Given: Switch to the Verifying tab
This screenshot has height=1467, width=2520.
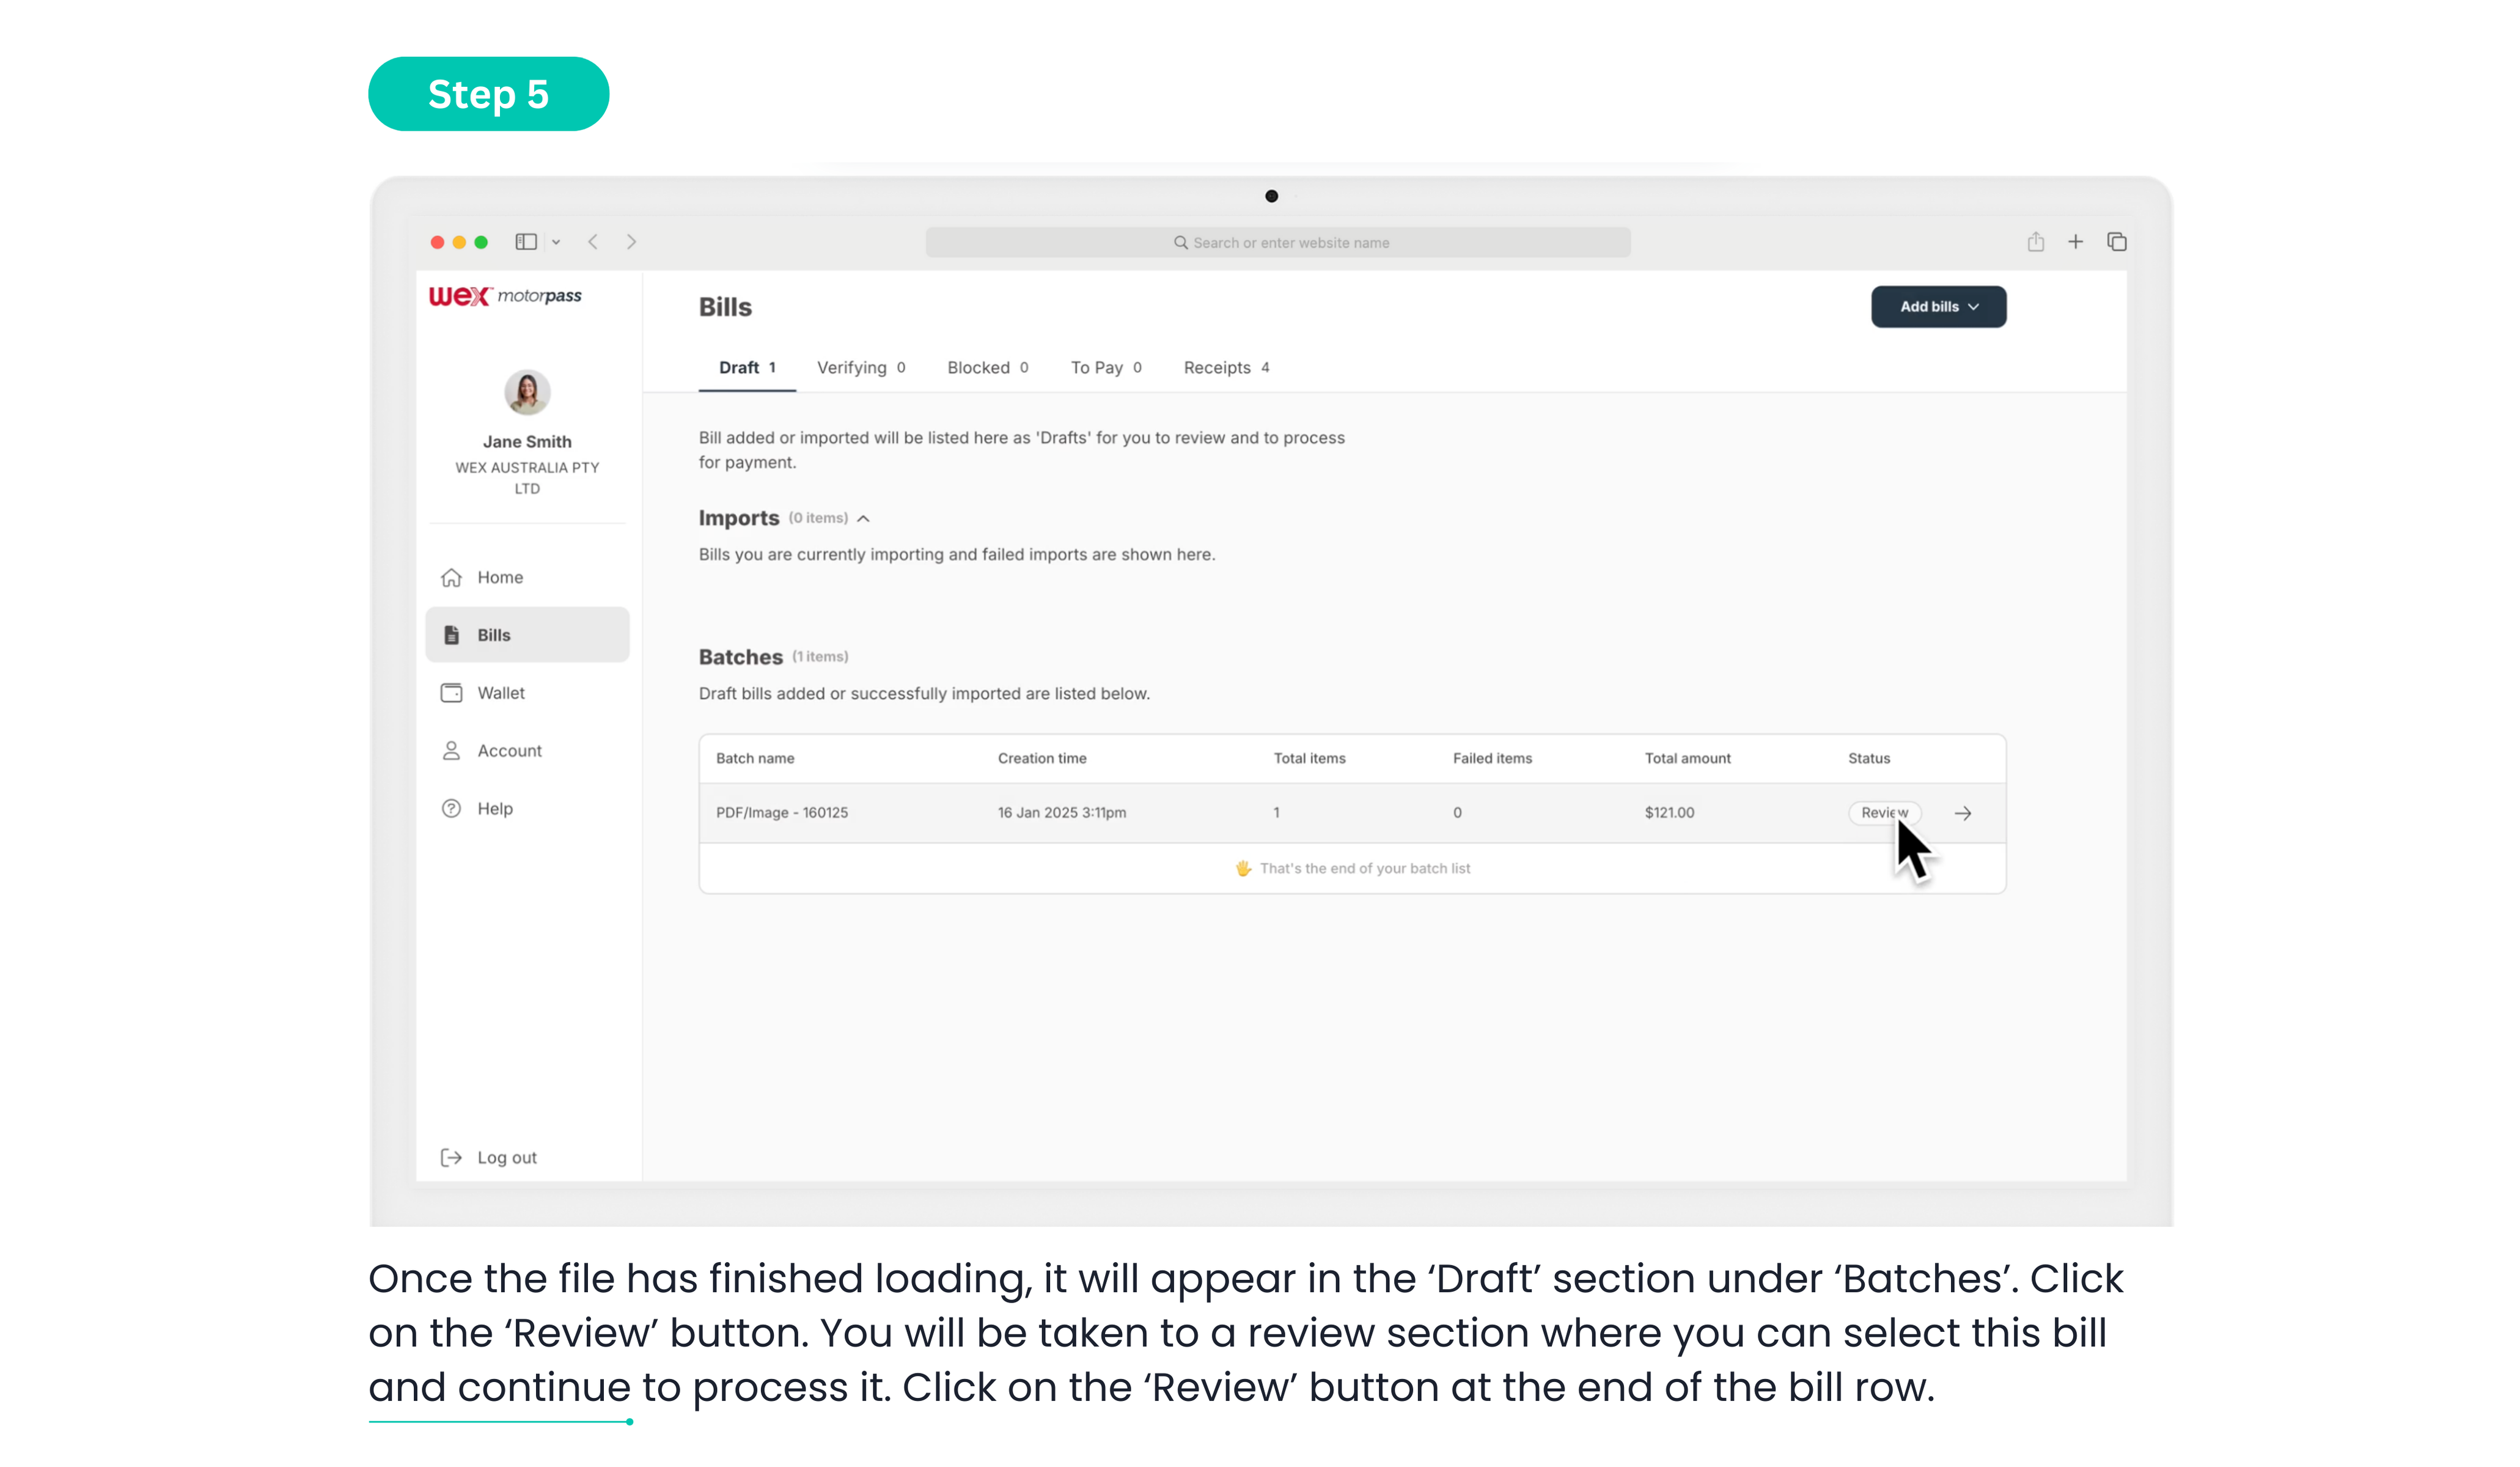Looking at the screenshot, I should pos(860,368).
